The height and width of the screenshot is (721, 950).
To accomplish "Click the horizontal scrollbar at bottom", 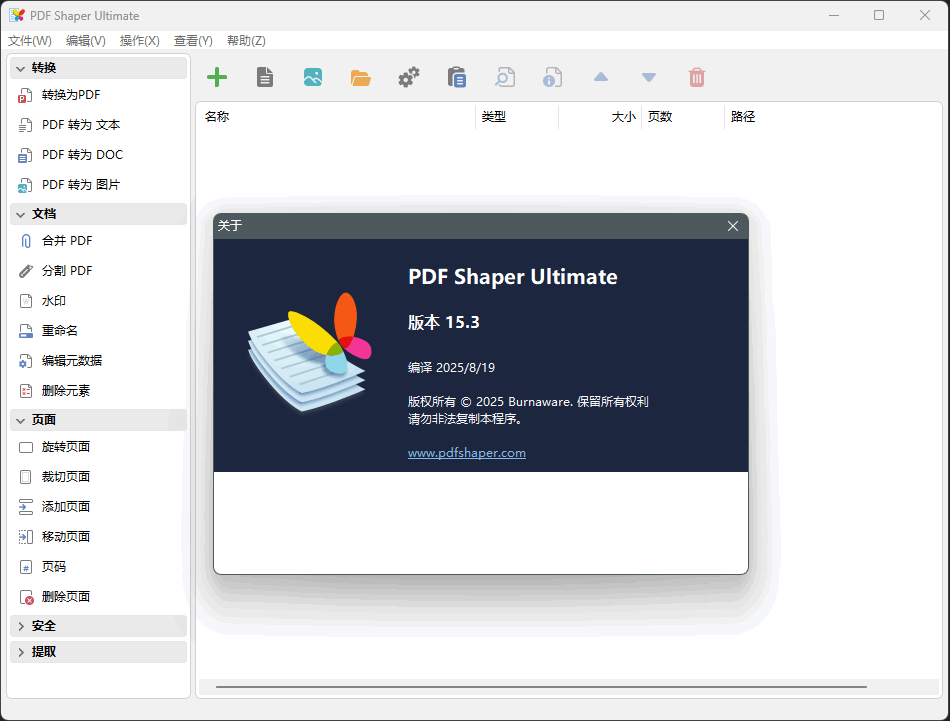I will 540,687.
